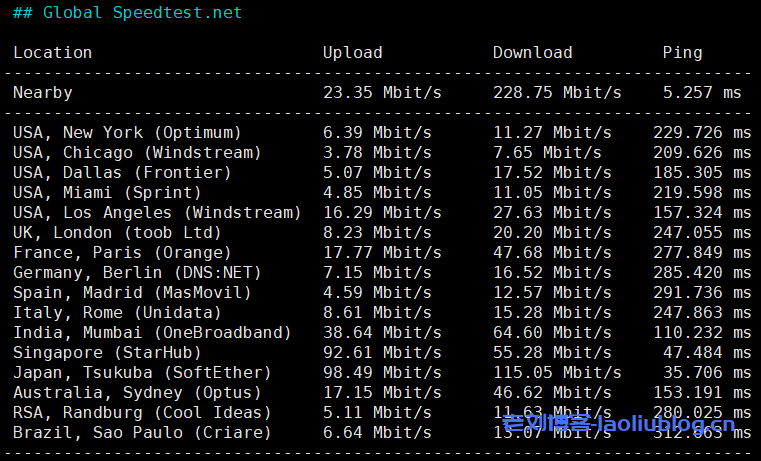Click the Ping column header
The height and width of the screenshot is (461, 761).
pos(682,53)
